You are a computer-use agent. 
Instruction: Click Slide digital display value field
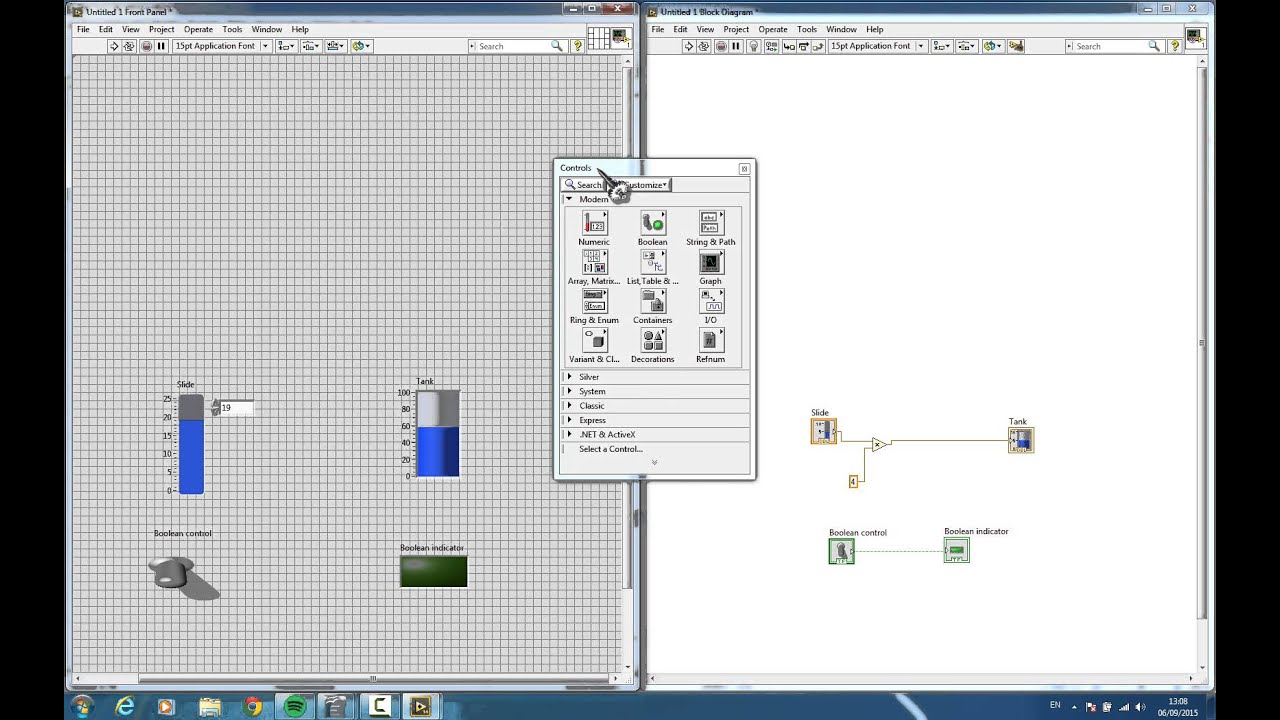click(x=237, y=408)
